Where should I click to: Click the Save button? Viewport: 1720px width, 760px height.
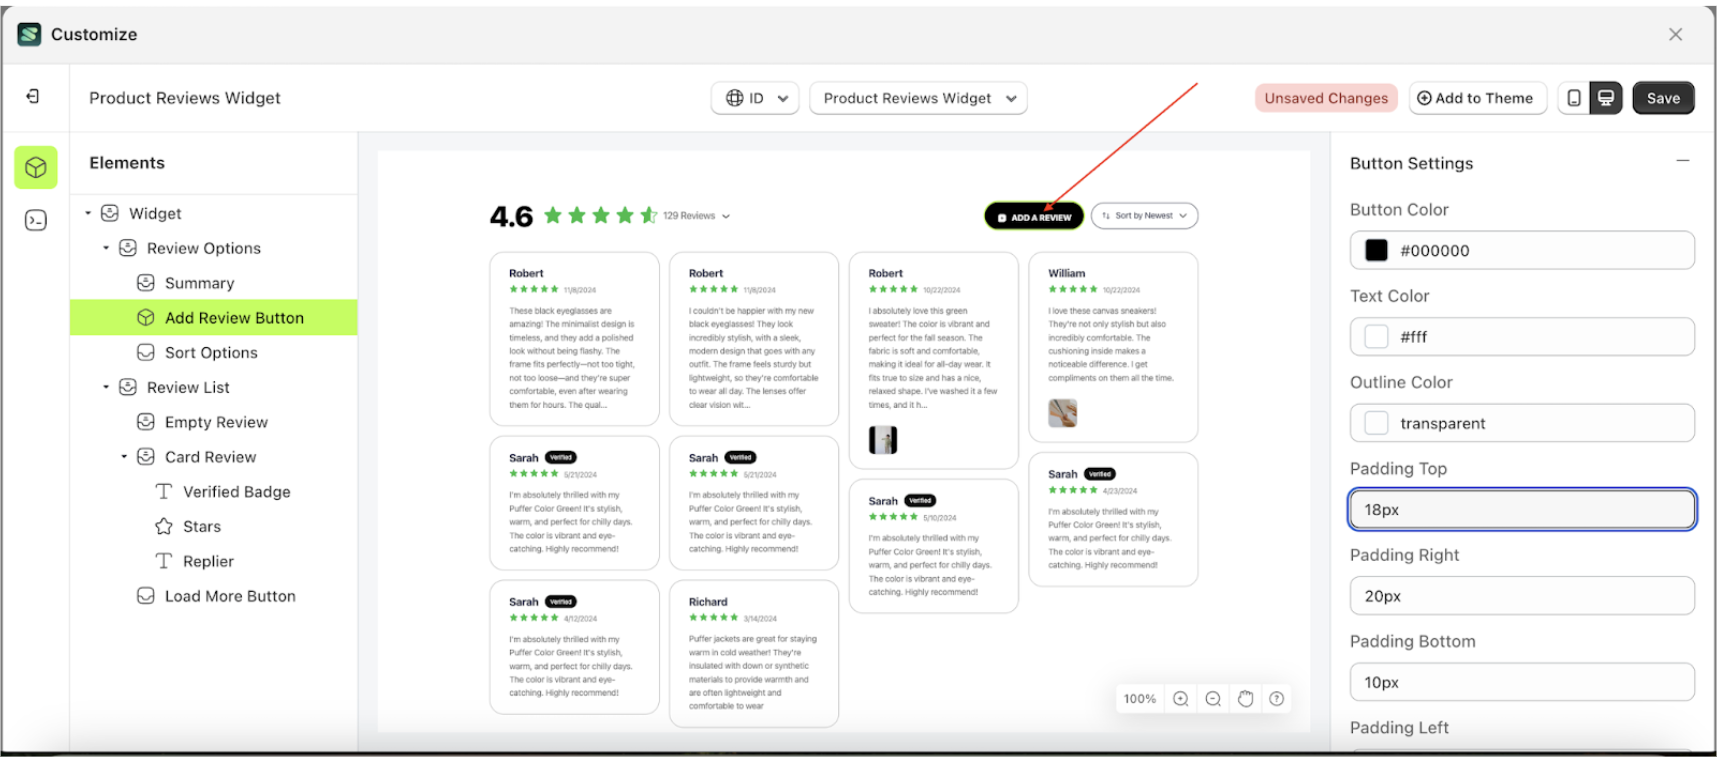click(1664, 98)
